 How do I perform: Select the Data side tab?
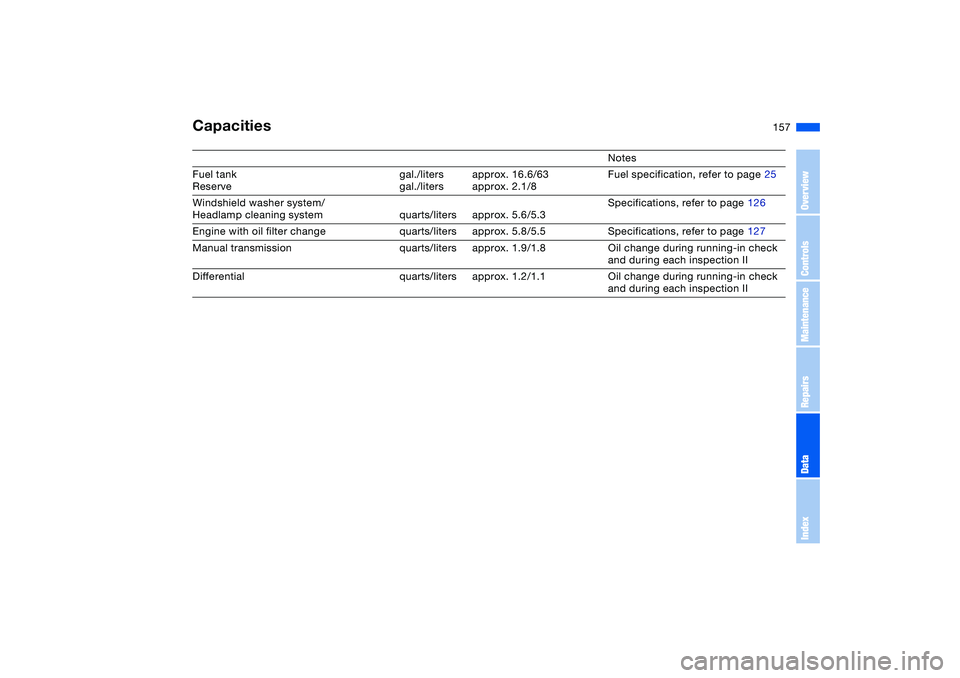[808, 445]
